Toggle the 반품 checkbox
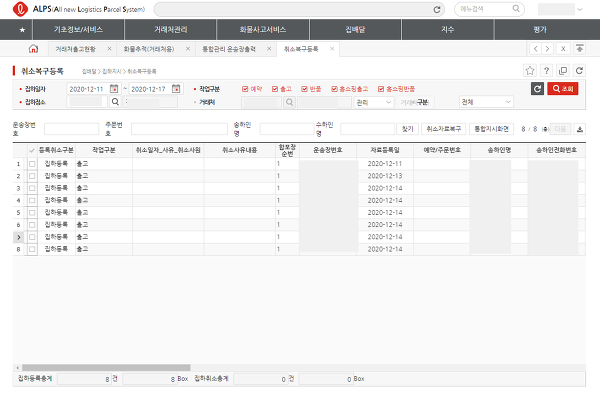Image resolution: width=600 pixels, height=393 pixels. pos(304,89)
